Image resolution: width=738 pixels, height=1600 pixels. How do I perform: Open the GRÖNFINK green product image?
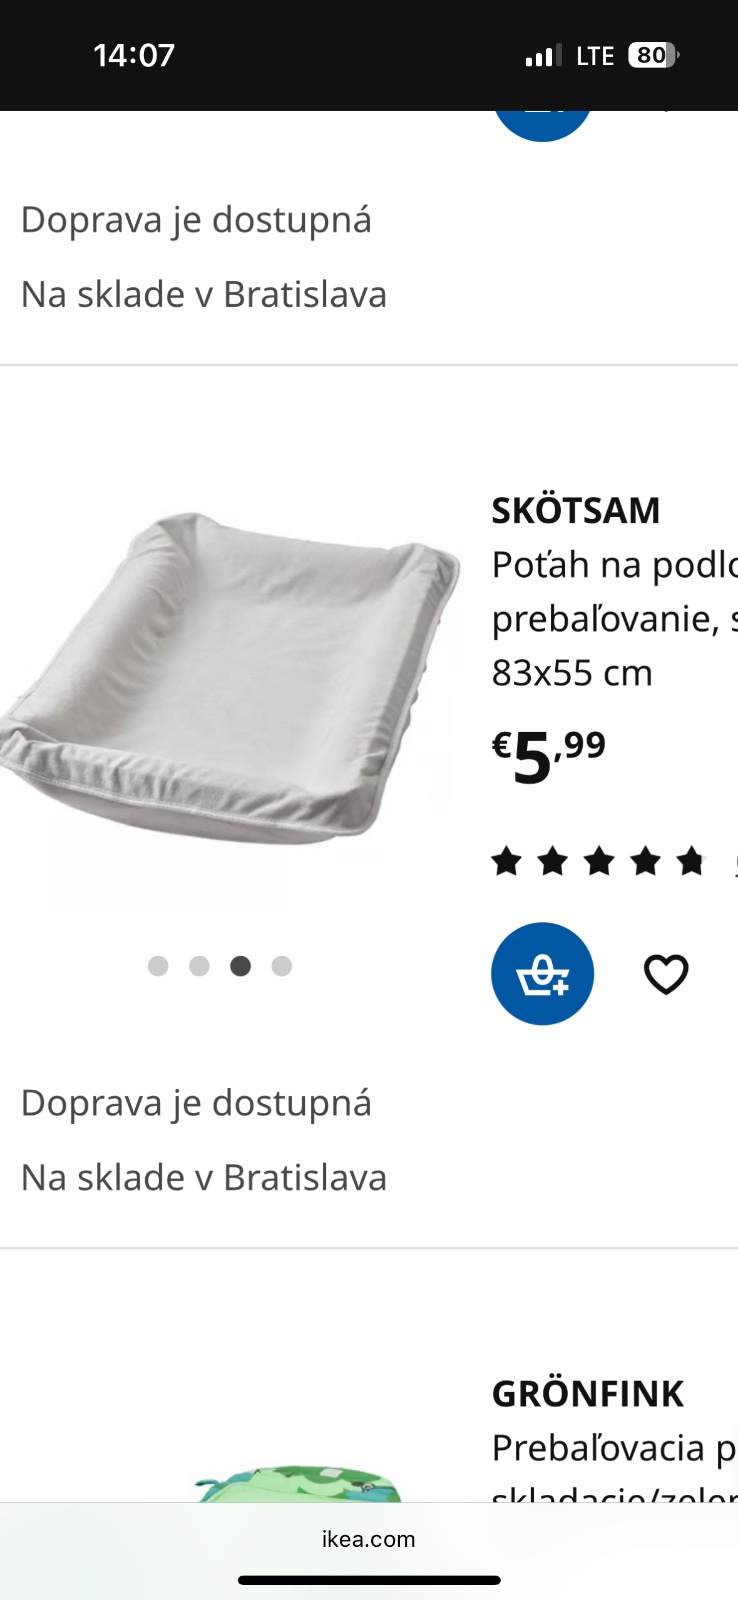click(298, 1484)
